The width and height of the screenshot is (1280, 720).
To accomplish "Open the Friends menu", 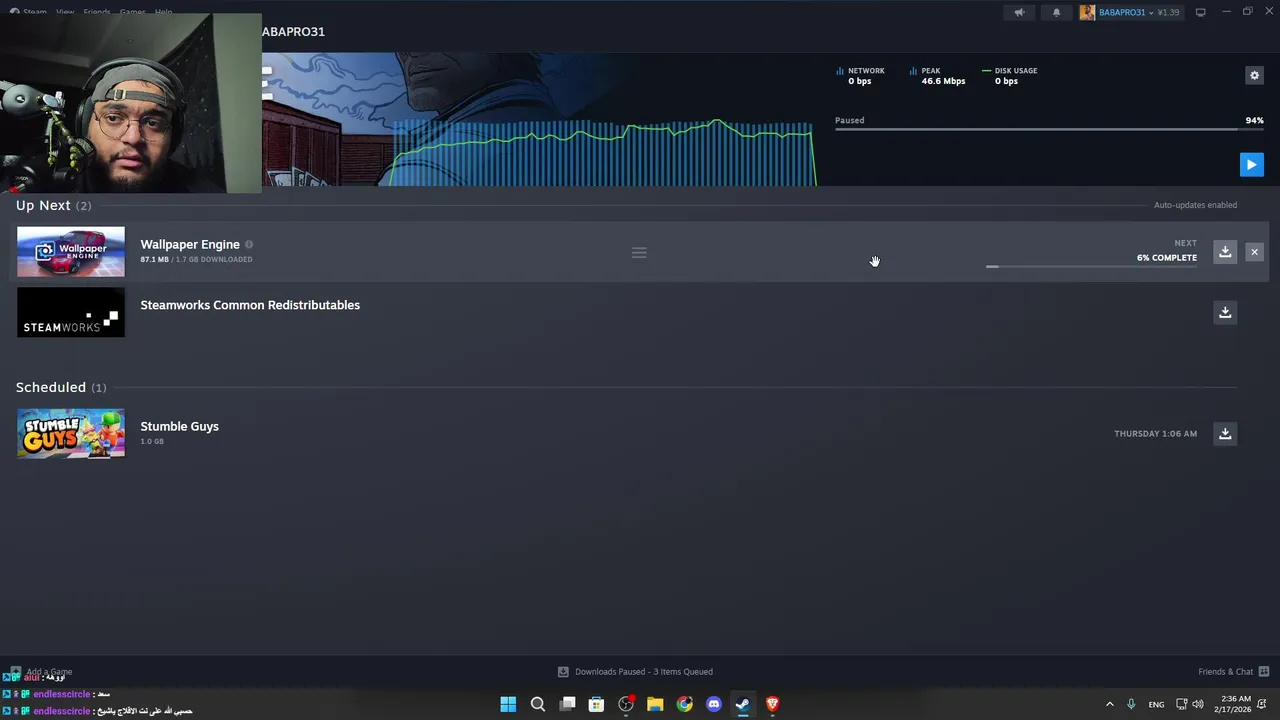I will point(97,12).
